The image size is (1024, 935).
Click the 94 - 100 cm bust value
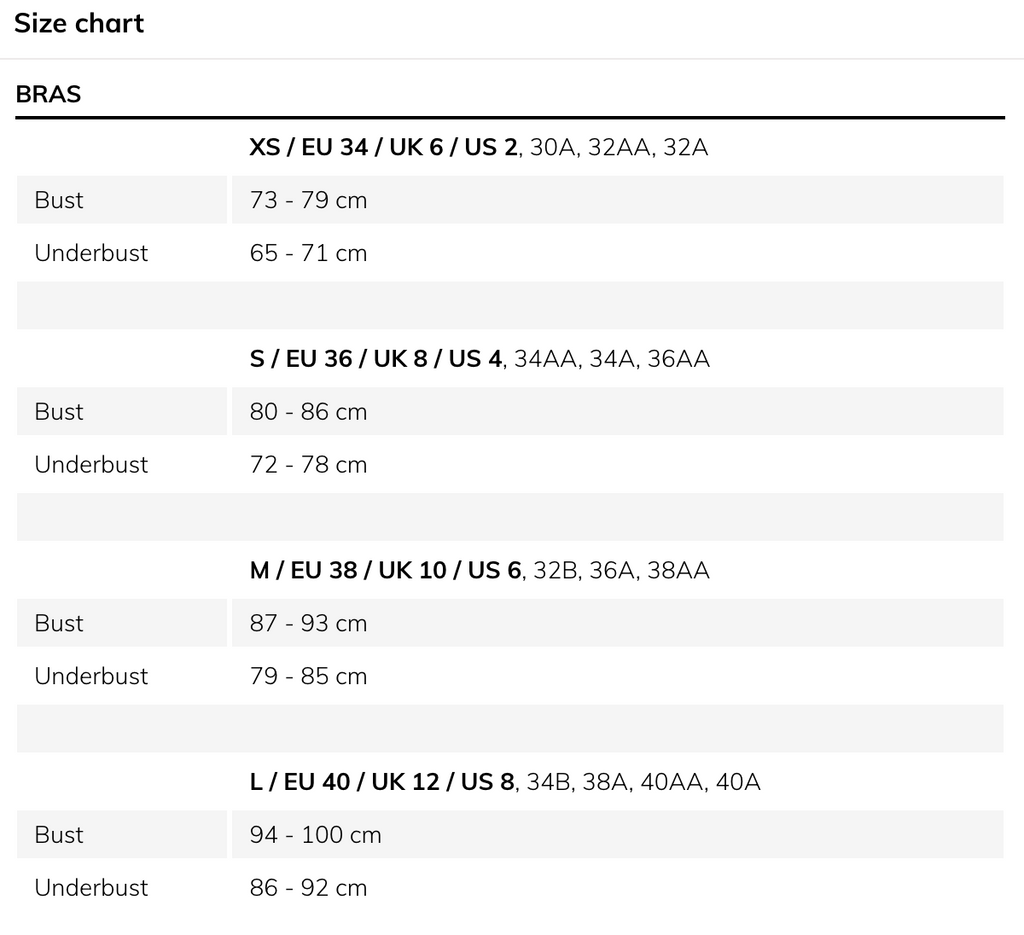tap(315, 835)
